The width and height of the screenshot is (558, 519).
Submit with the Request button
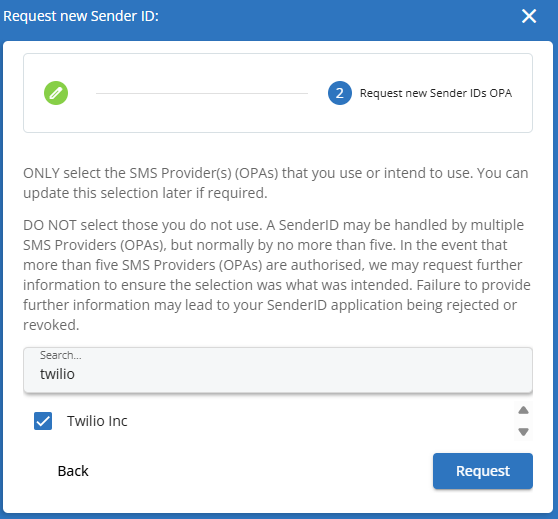483,471
